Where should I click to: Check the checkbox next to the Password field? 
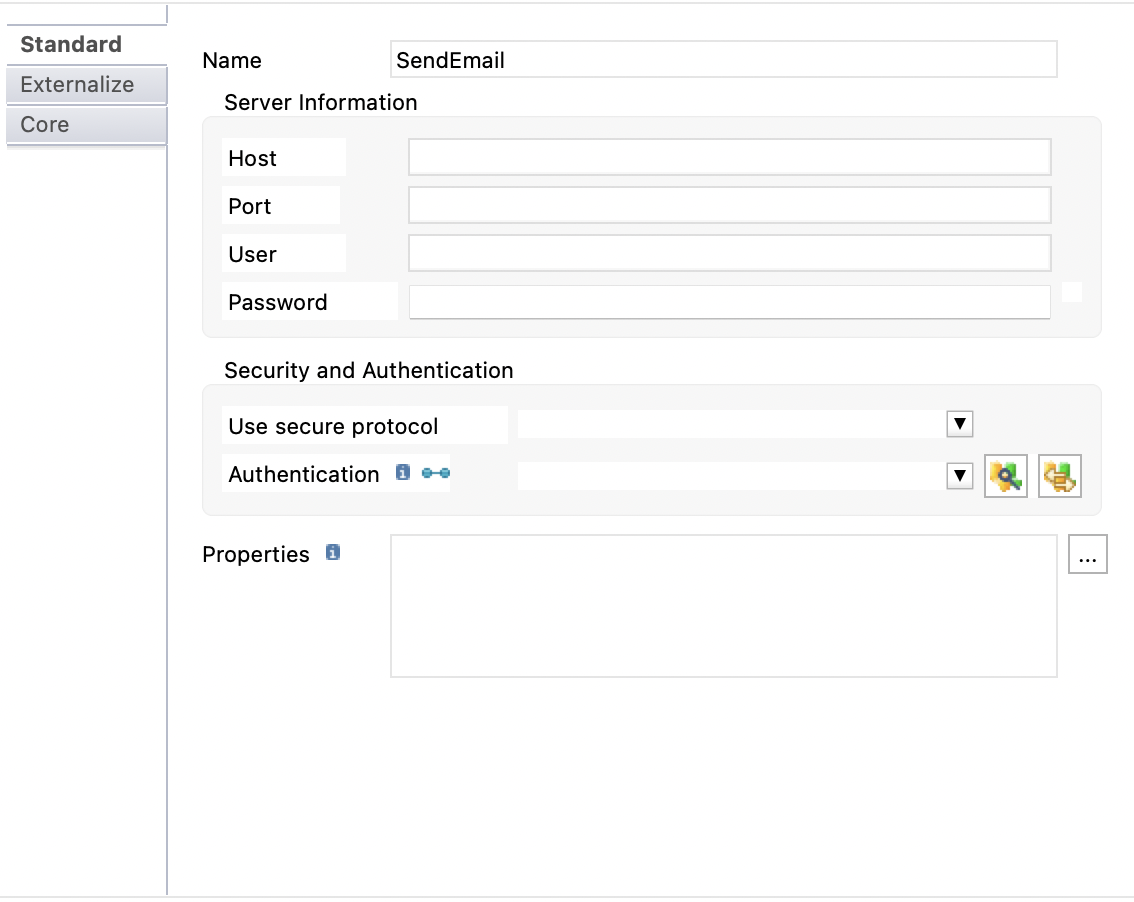[x=1070, y=291]
